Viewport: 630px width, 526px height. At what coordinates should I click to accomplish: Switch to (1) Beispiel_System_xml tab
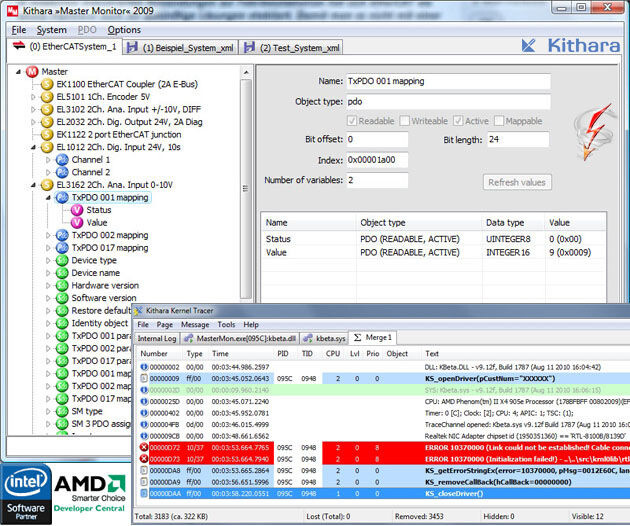tap(180, 48)
